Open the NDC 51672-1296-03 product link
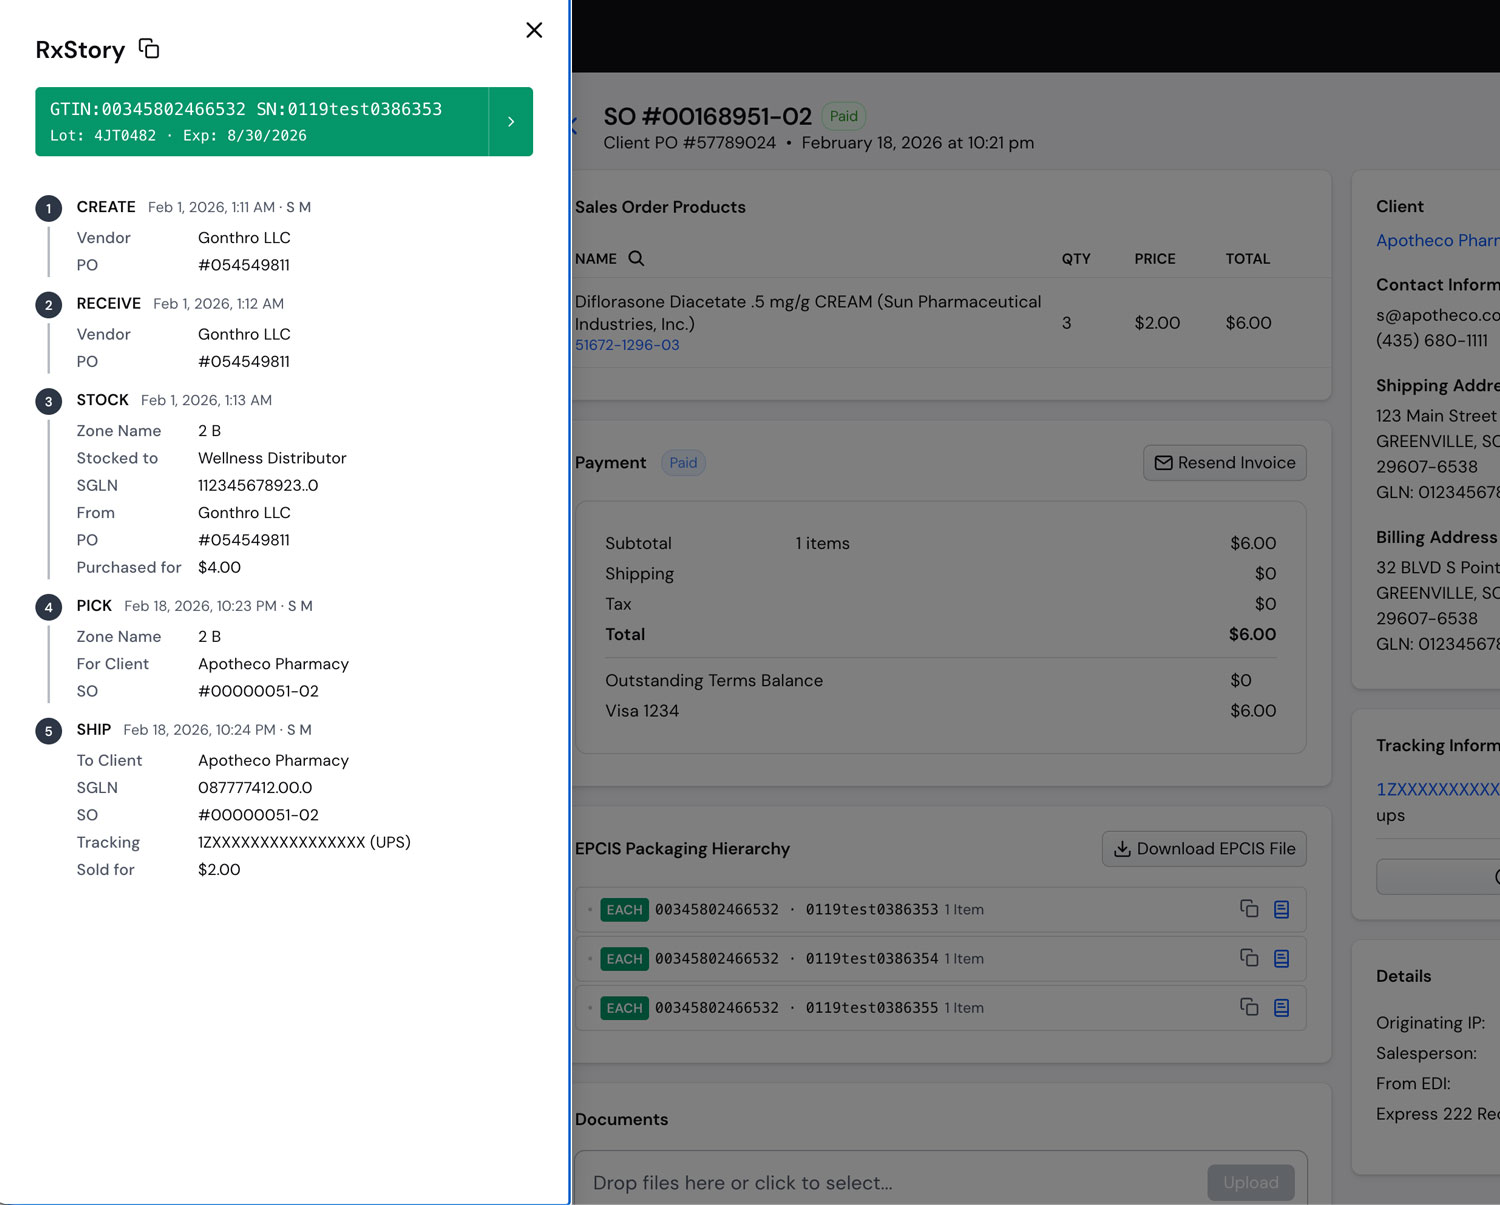Viewport: 1500px width, 1205px height. click(x=627, y=344)
